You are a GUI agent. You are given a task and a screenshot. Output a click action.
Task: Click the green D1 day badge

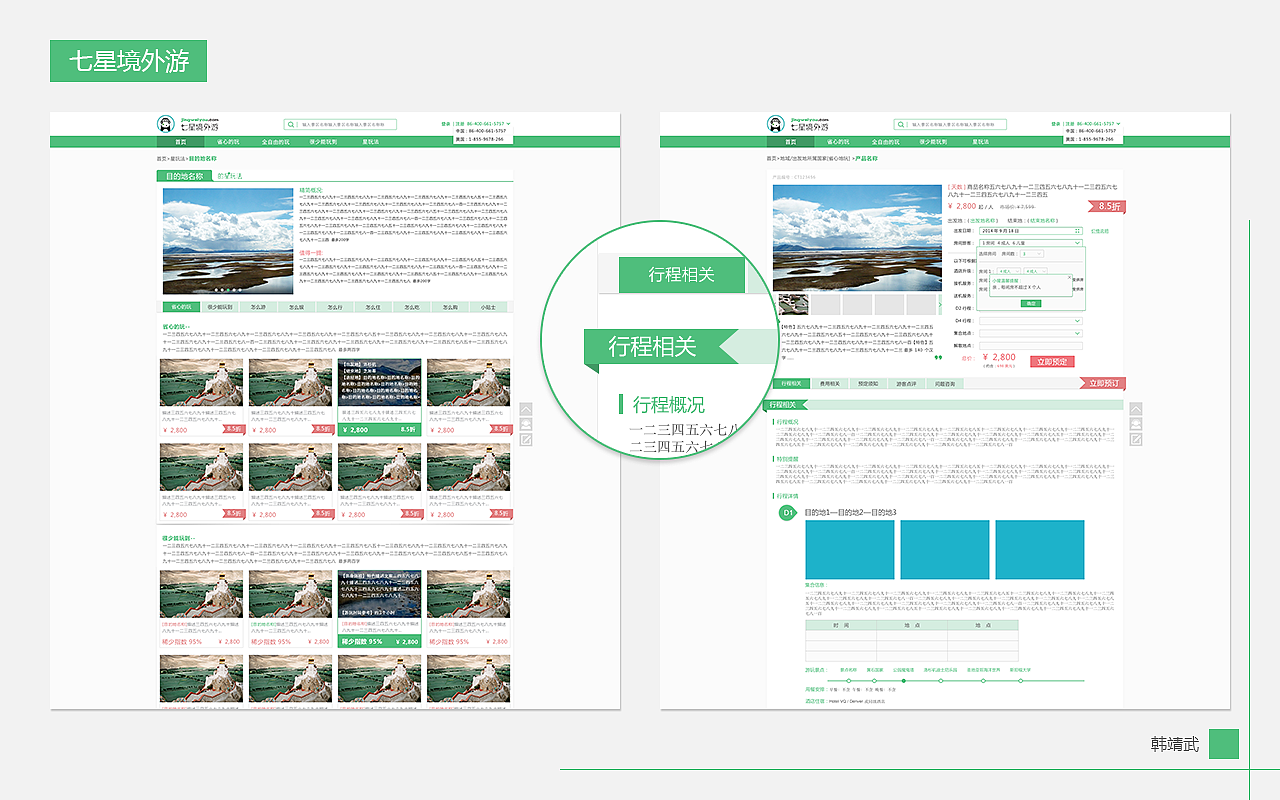(787, 513)
